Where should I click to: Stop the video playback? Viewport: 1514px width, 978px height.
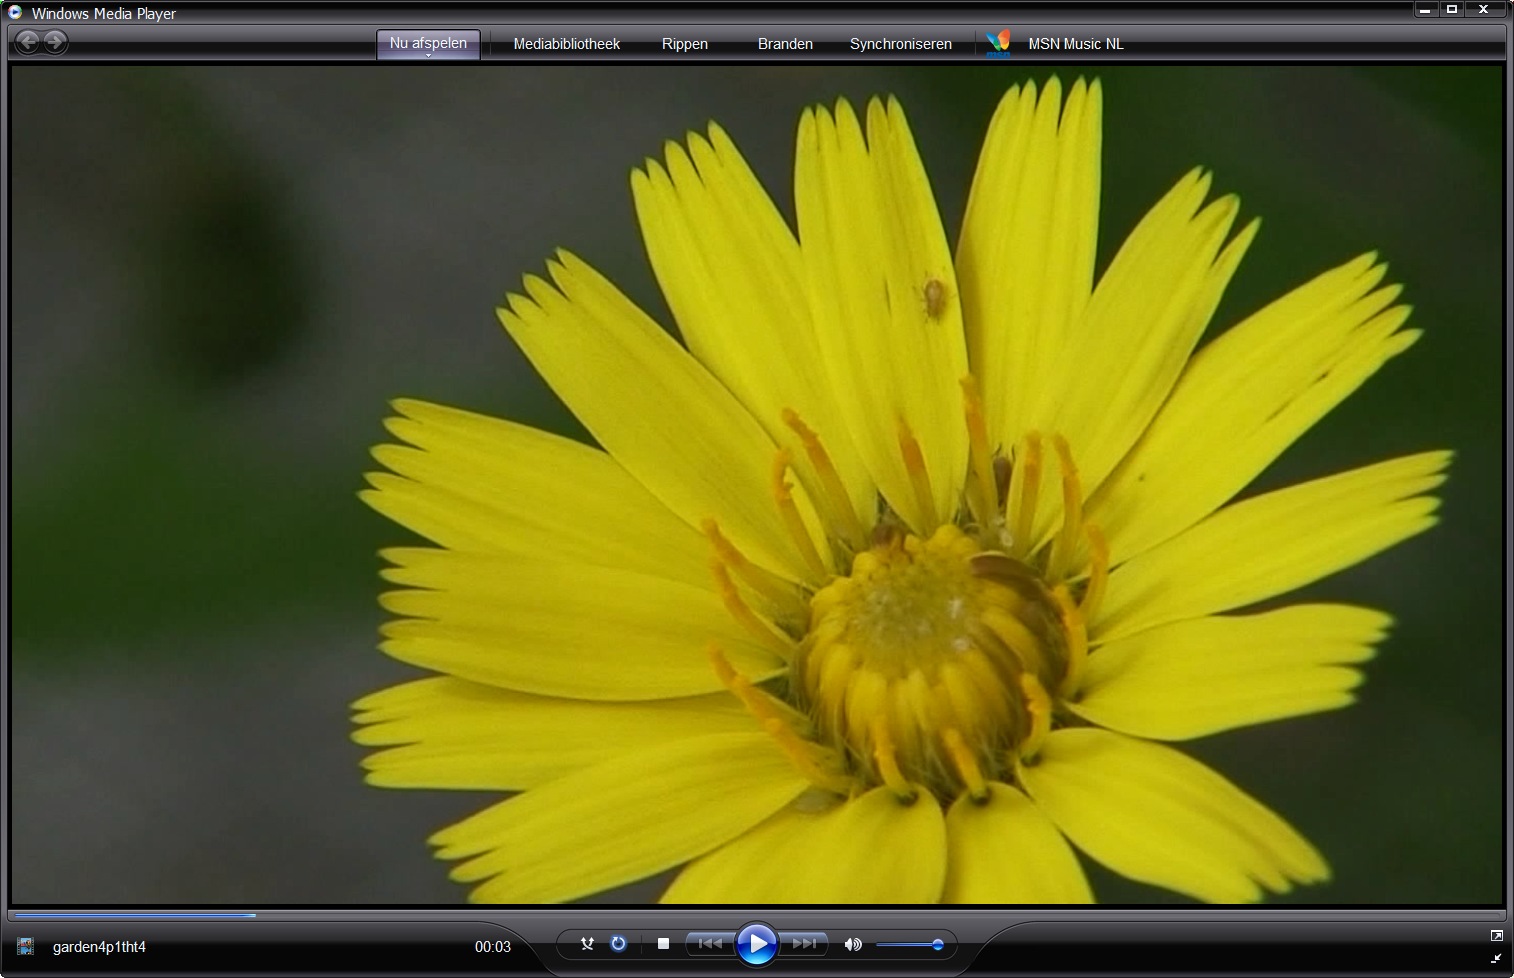pyautogui.click(x=663, y=943)
